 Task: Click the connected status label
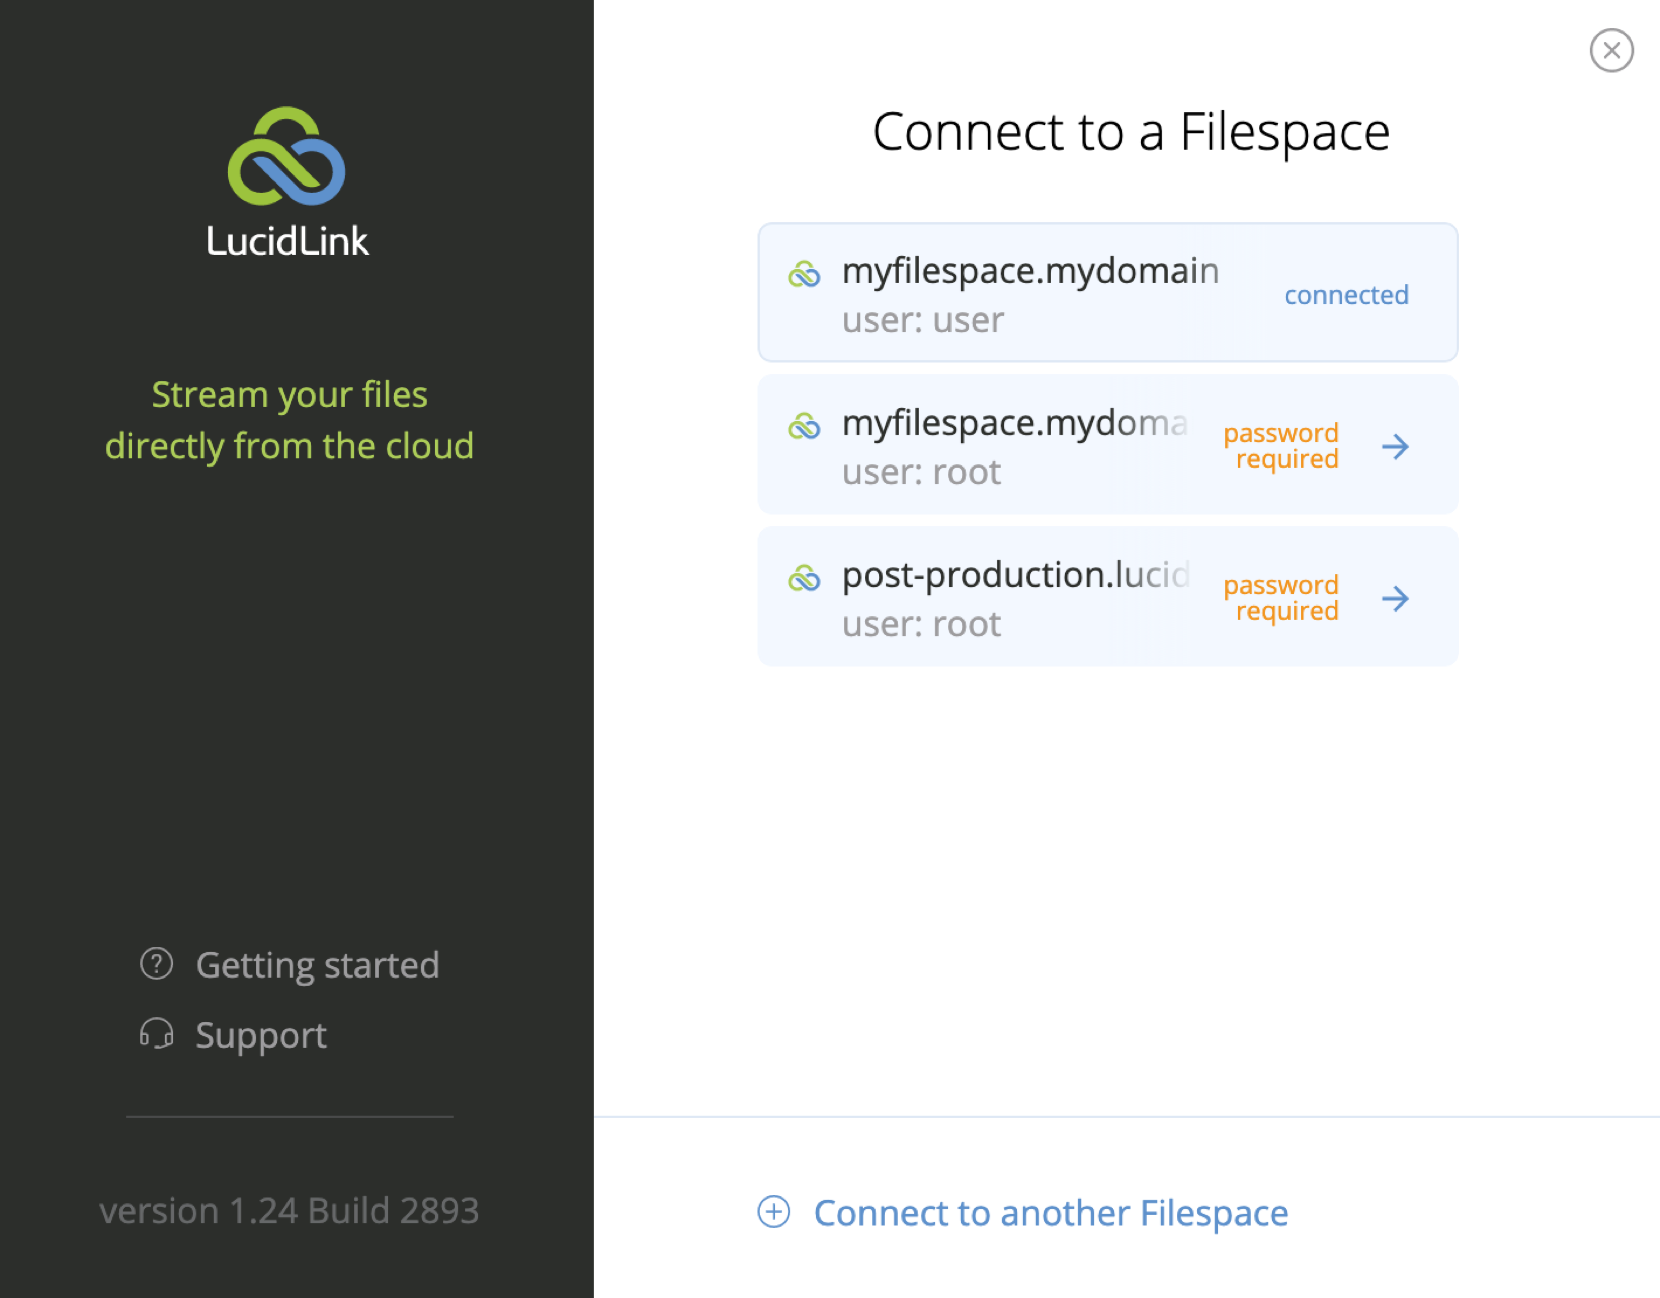(1347, 294)
